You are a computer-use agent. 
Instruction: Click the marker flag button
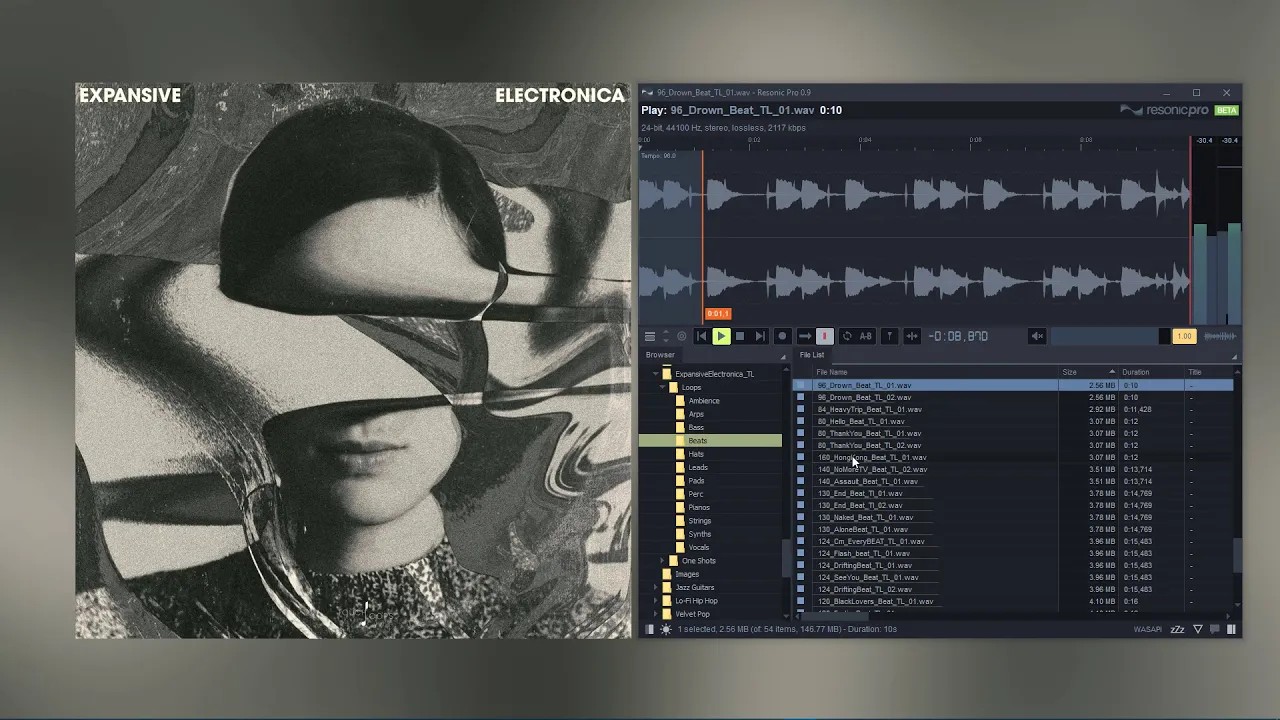[889, 337]
